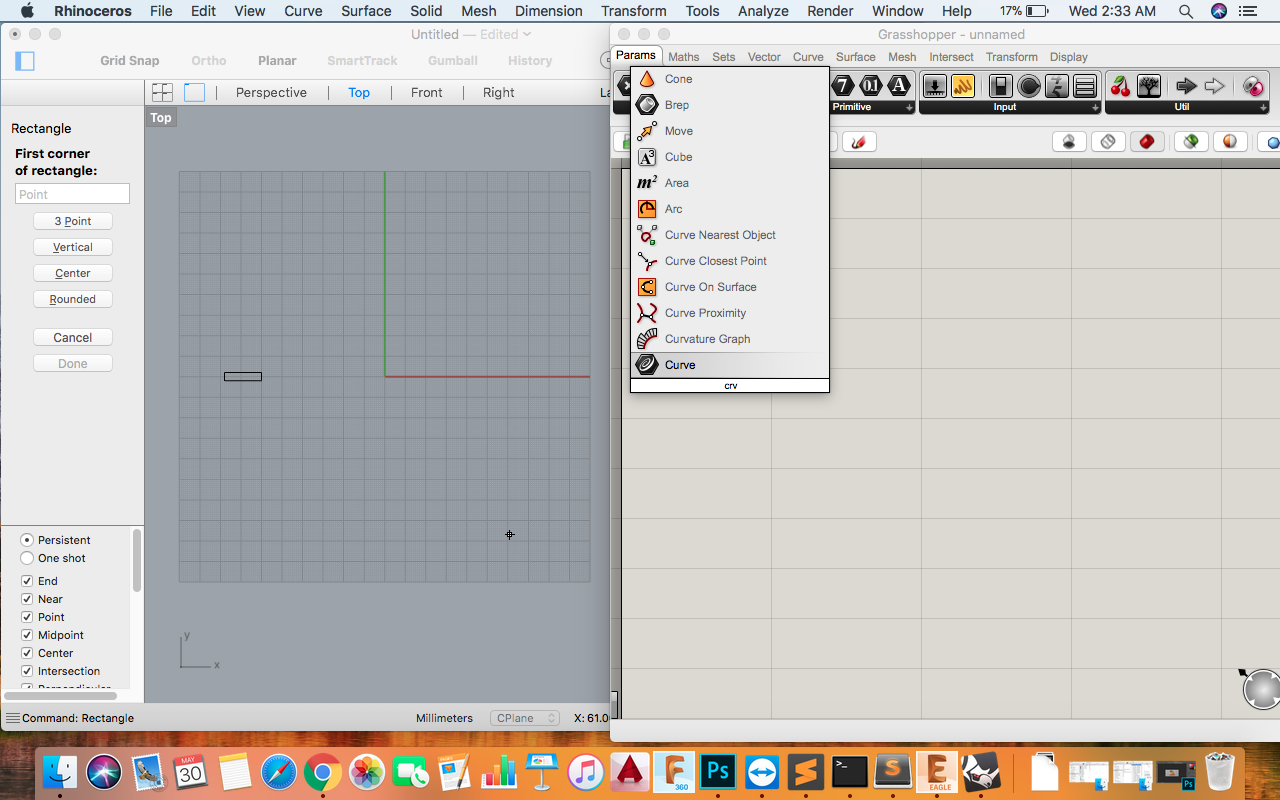Switch to the Perspective viewport tab
This screenshot has width=1280, height=800.
pyautogui.click(x=271, y=92)
